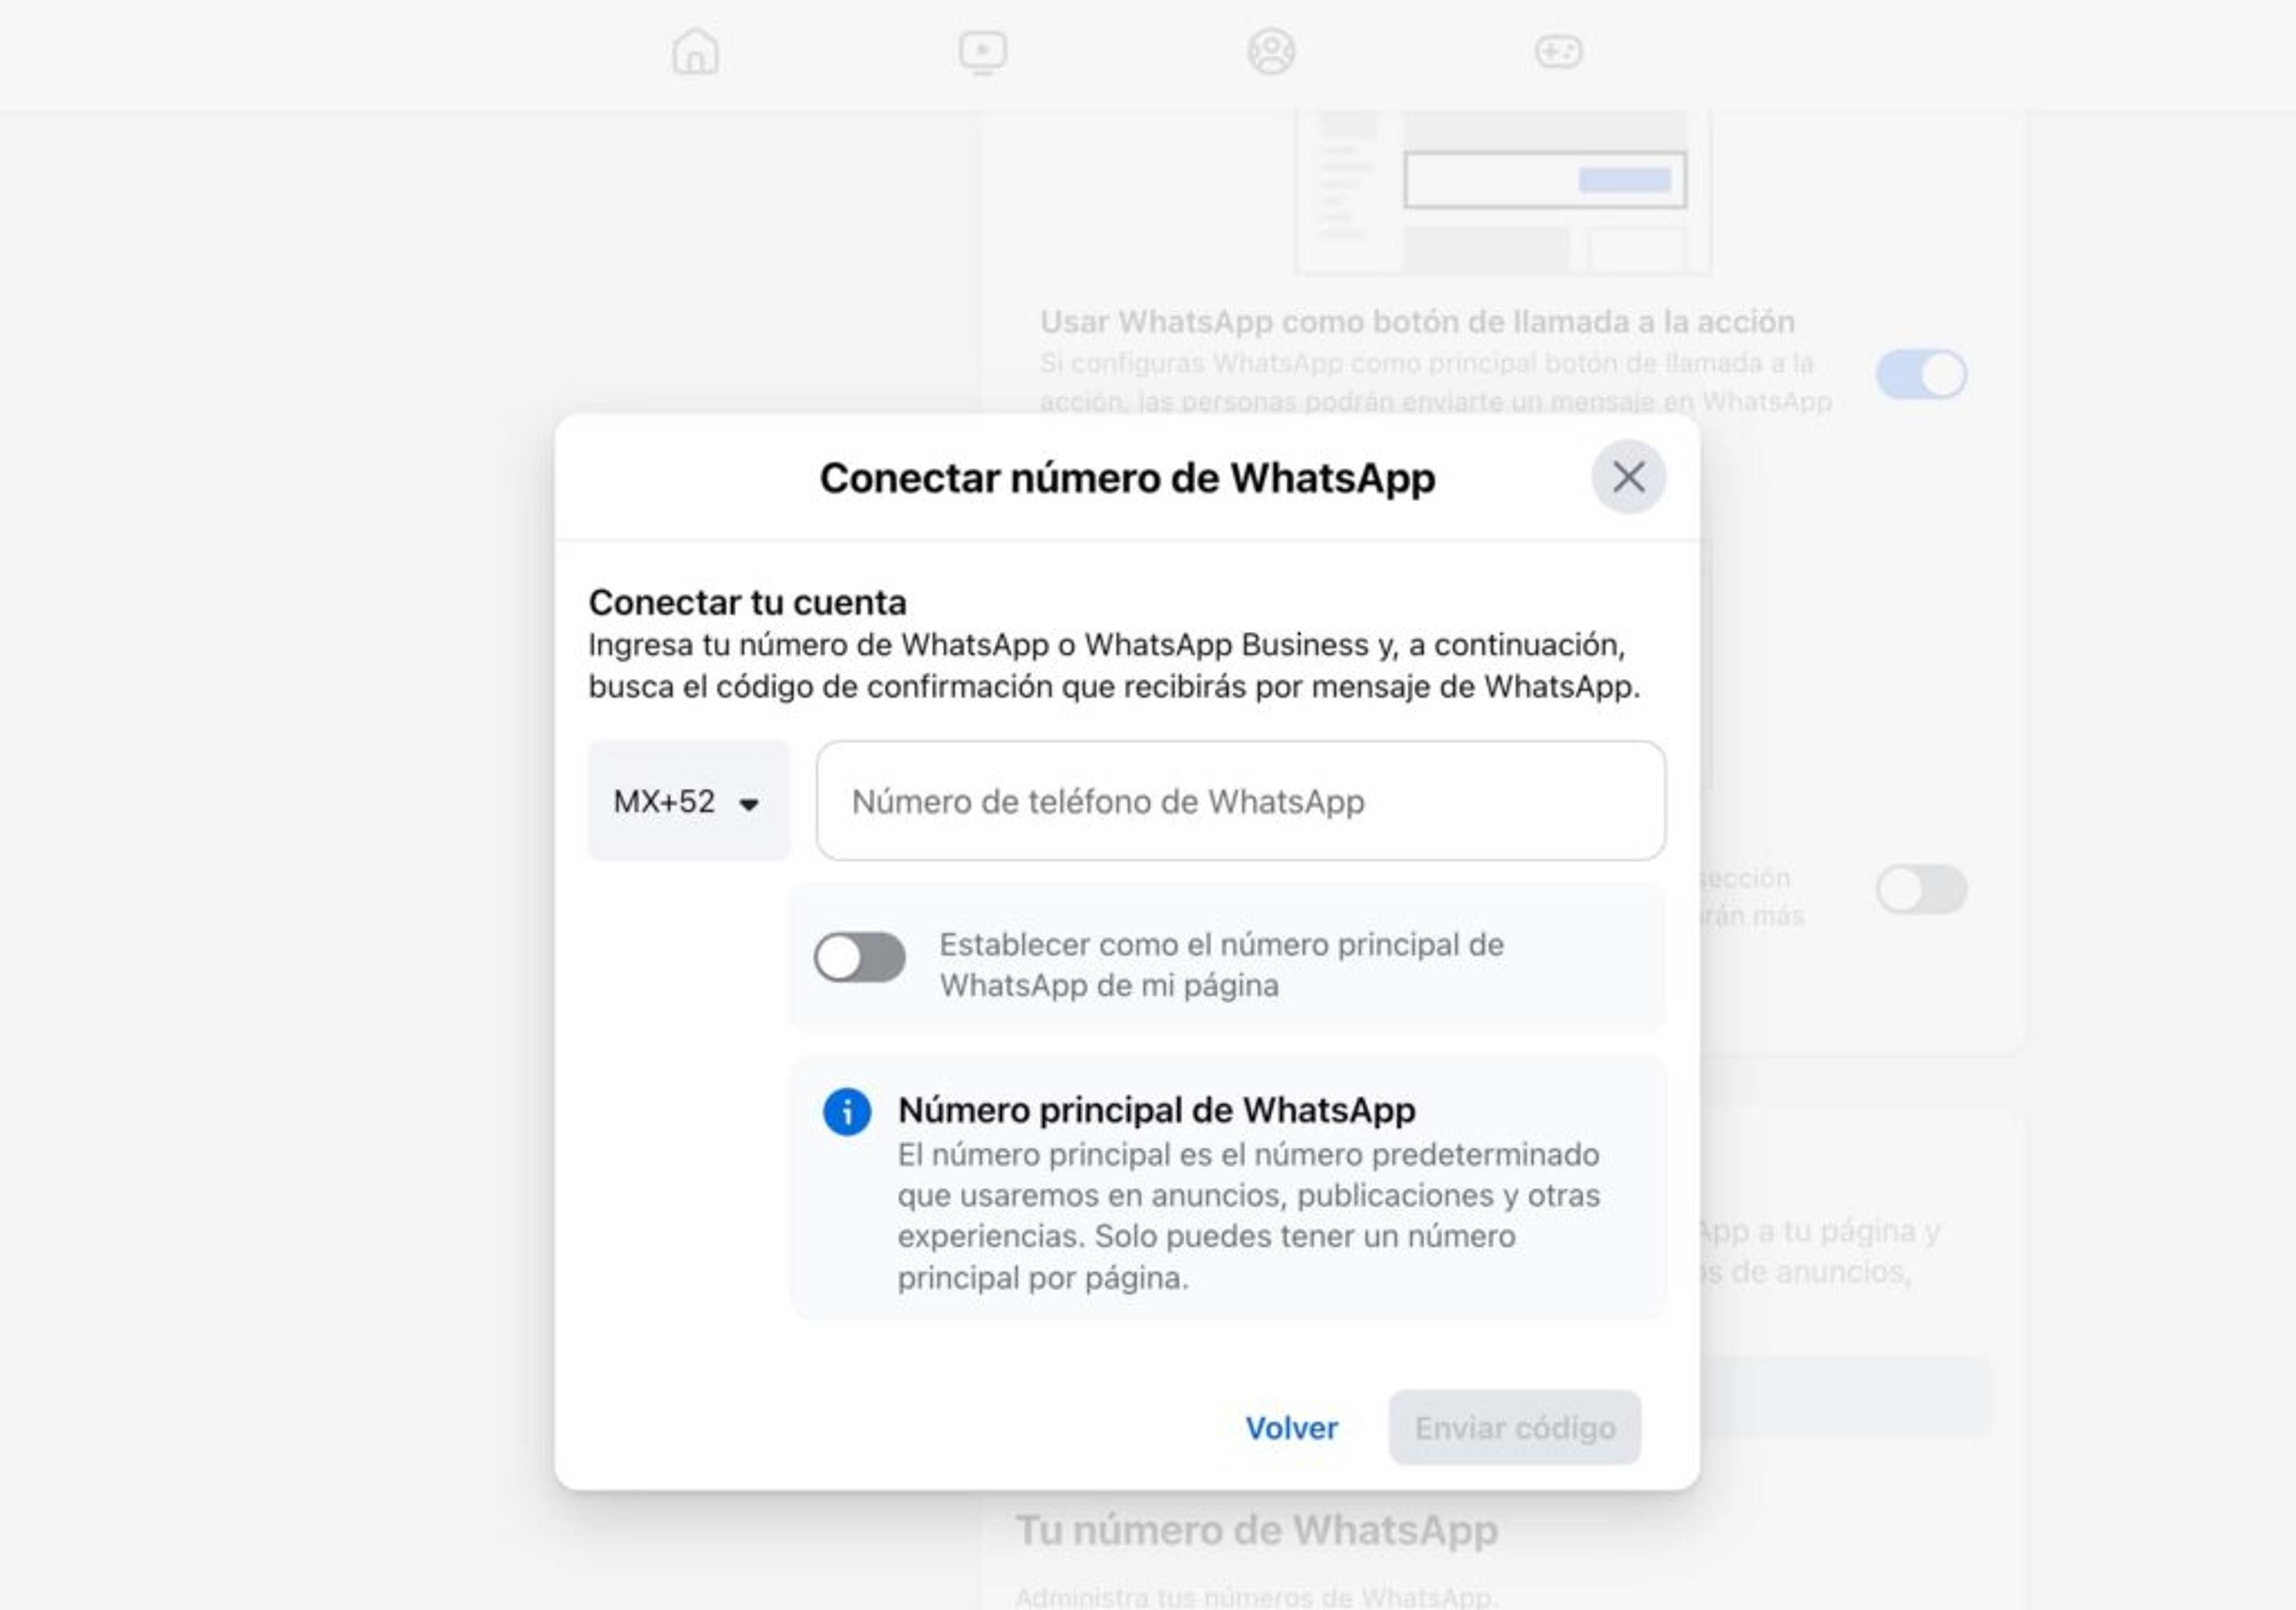Open the Video/Watch icon in top navigation
Image resolution: width=2296 pixels, height=1610 pixels.
983,52
